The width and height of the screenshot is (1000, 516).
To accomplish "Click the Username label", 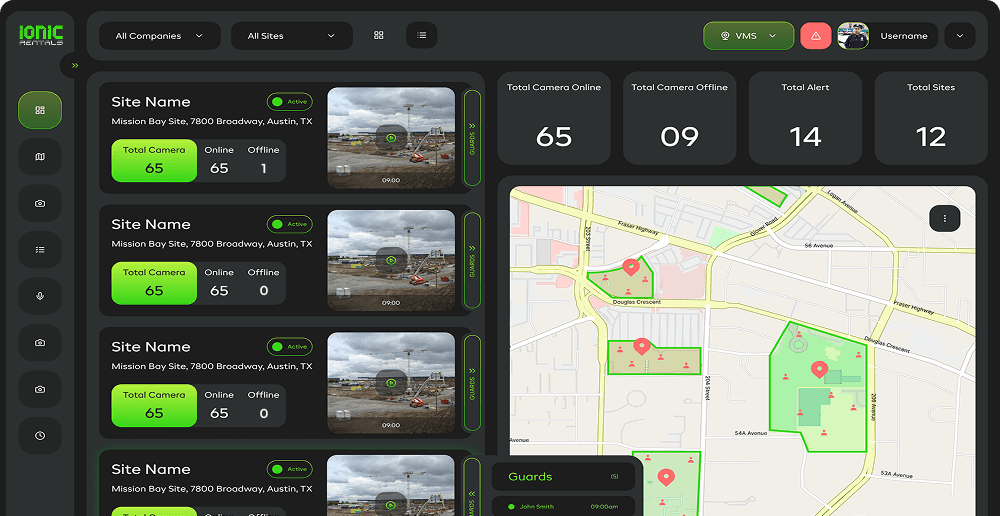I will tap(904, 36).
